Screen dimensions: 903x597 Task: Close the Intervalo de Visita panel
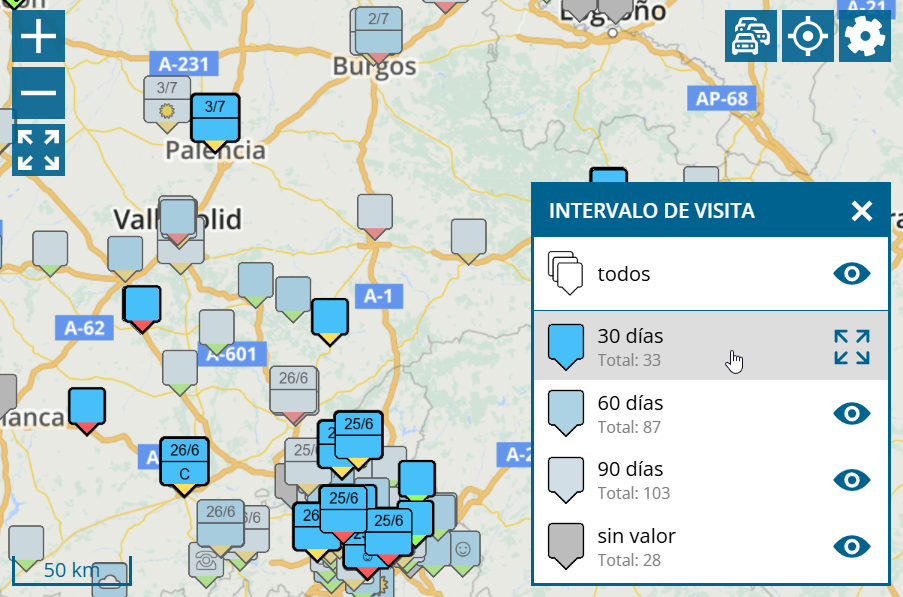(x=862, y=211)
